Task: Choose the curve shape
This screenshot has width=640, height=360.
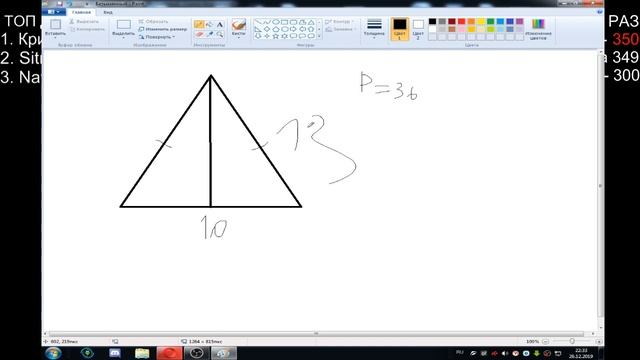Action: [x=267, y=22]
